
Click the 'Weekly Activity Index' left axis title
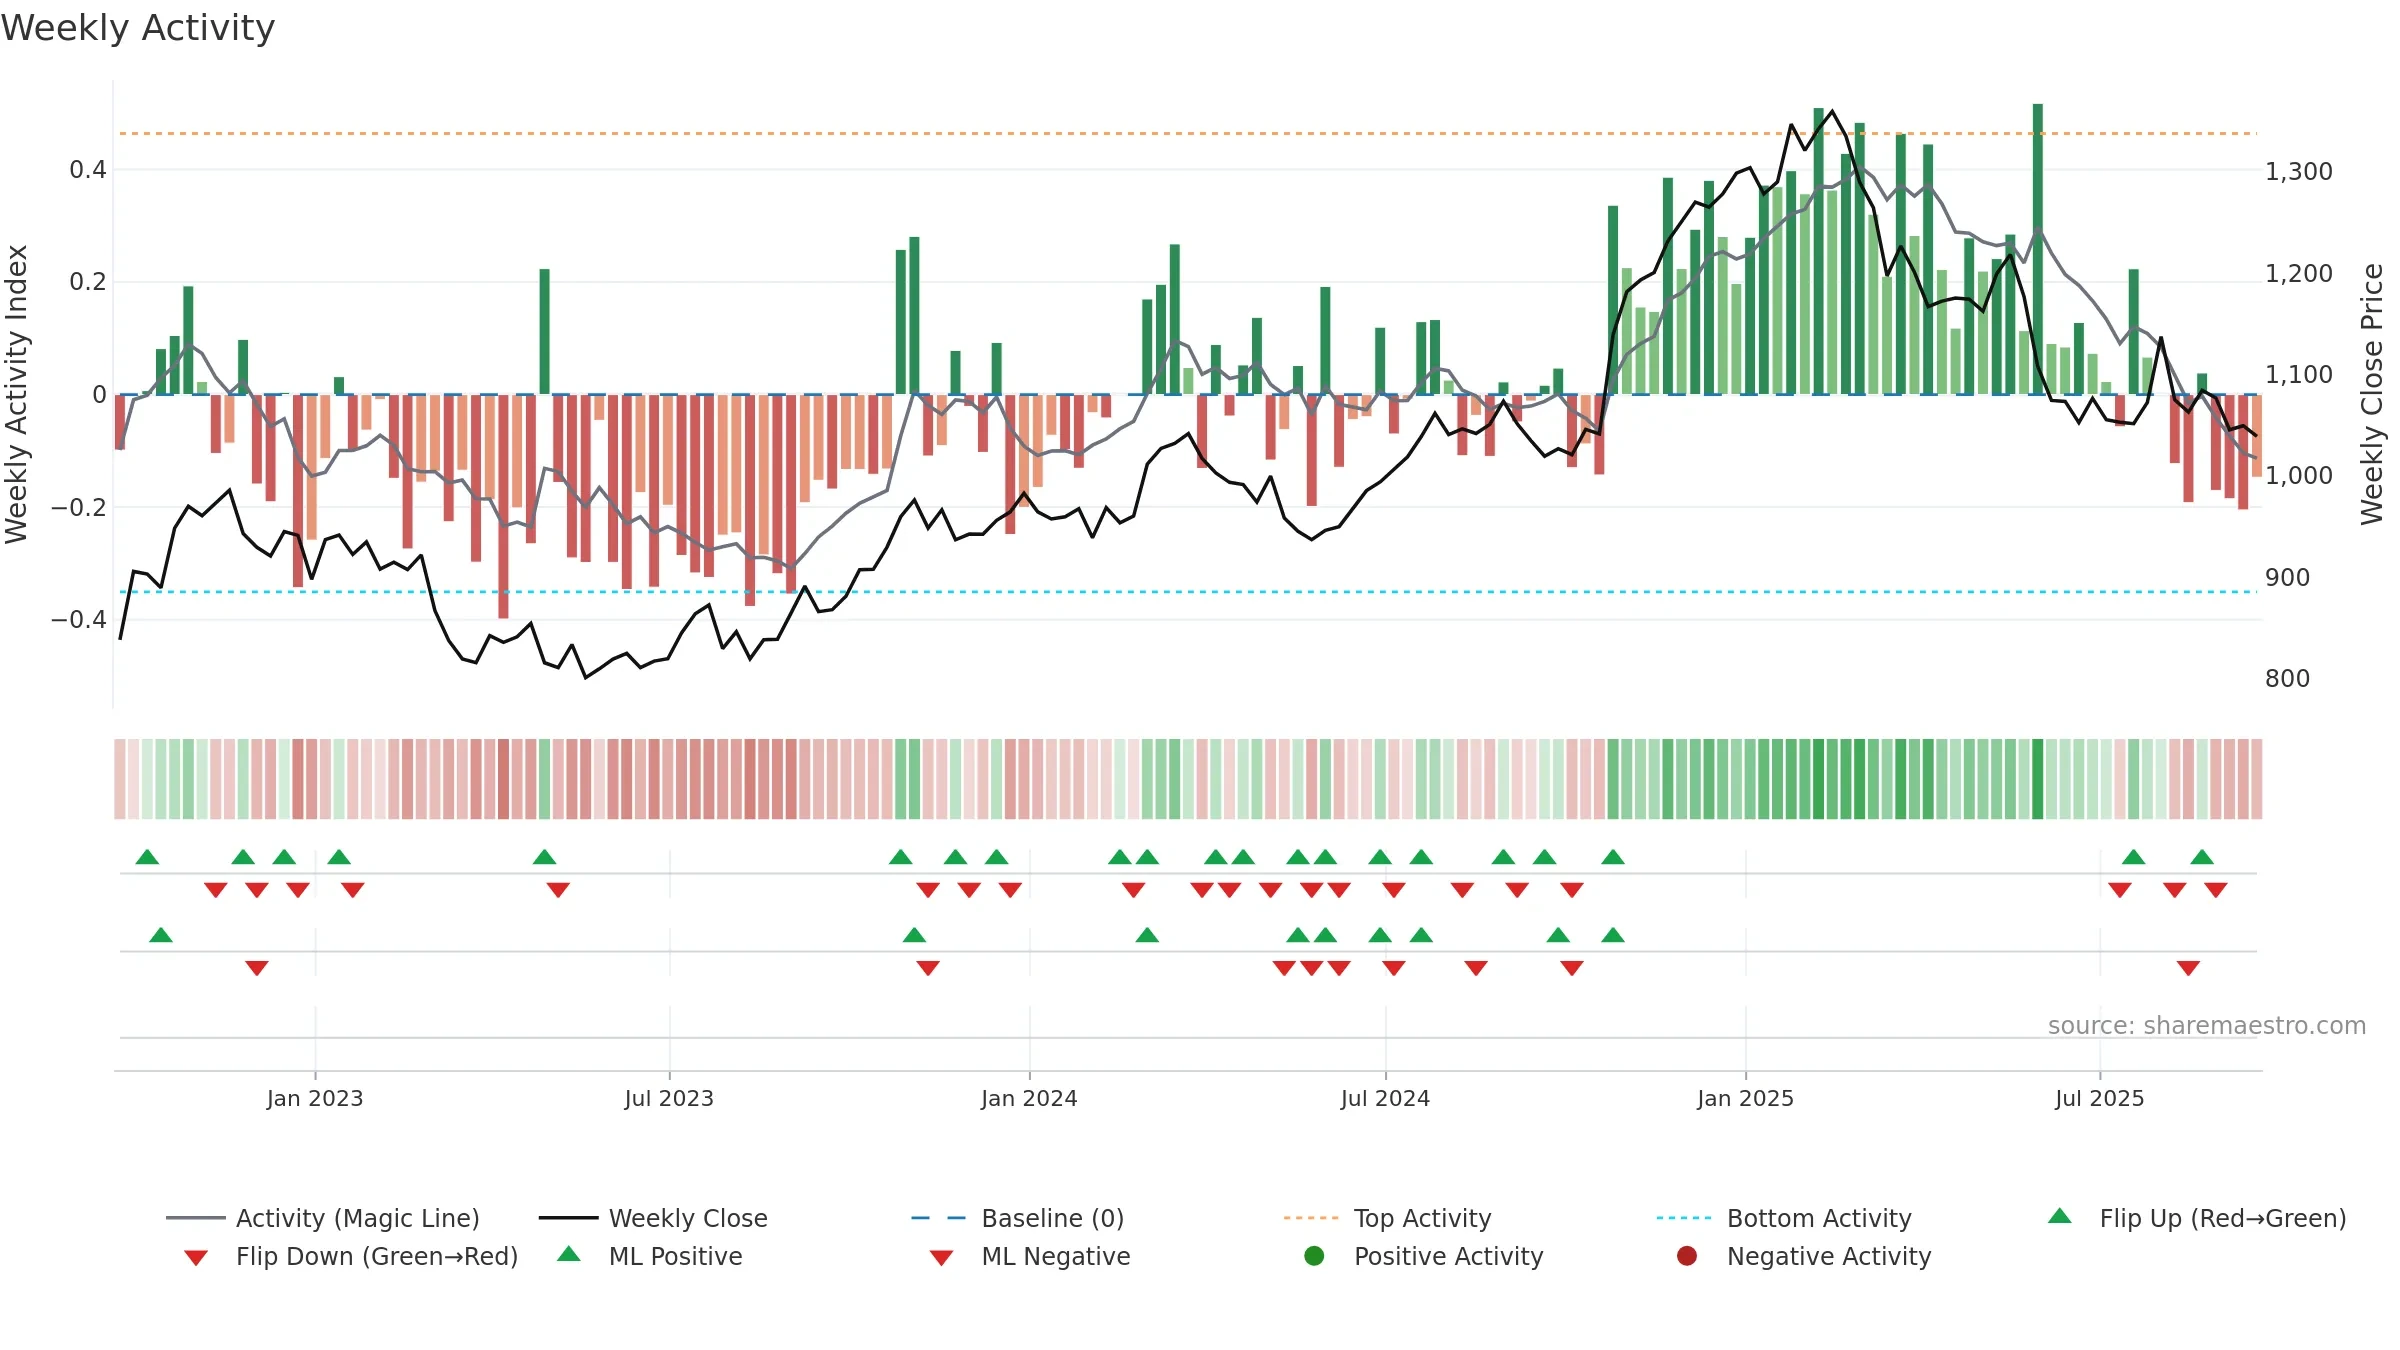[16, 394]
